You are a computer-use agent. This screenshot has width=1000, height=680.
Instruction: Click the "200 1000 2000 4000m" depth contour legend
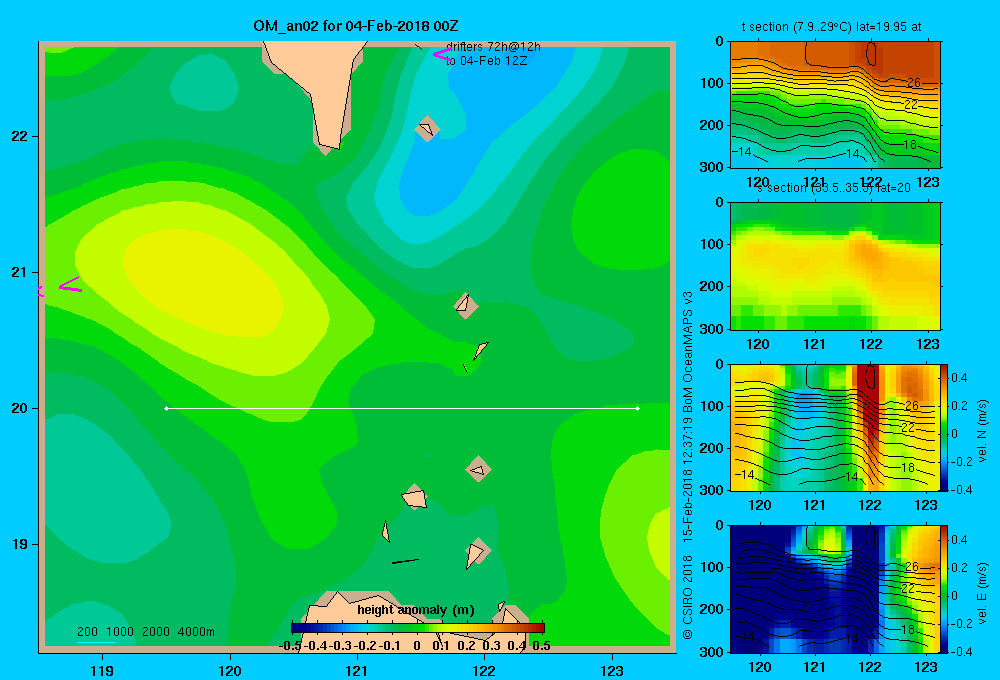pyautogui.click(x=145, y=632)
